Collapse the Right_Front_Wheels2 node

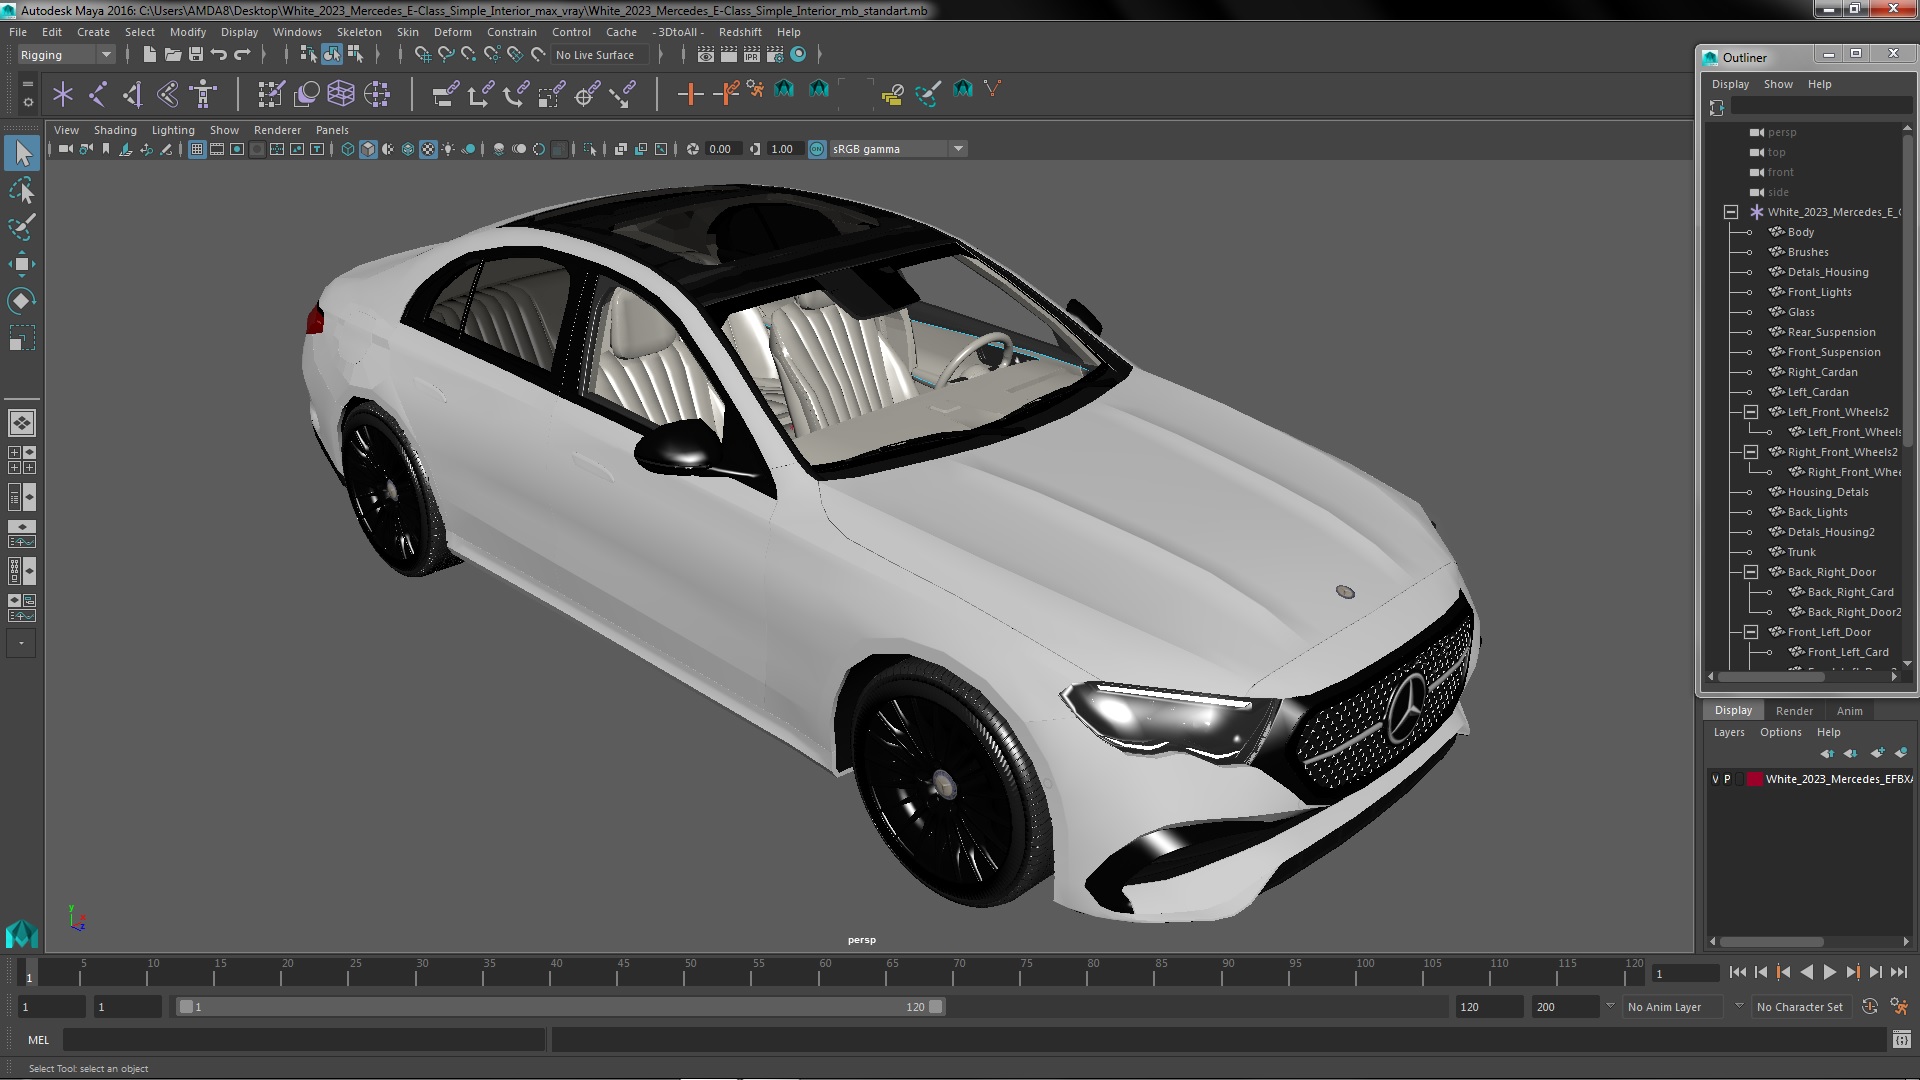point(1751,452)
